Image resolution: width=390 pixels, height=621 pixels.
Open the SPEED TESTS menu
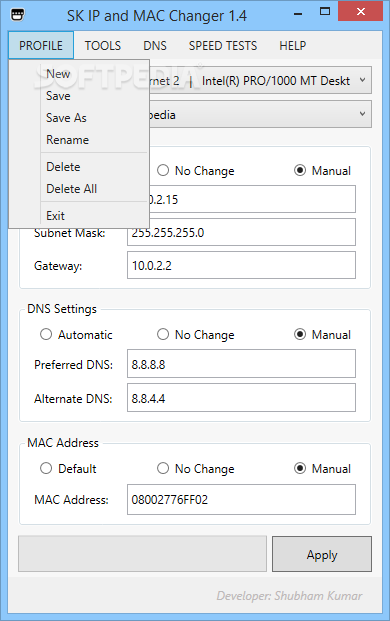(223, 46)
